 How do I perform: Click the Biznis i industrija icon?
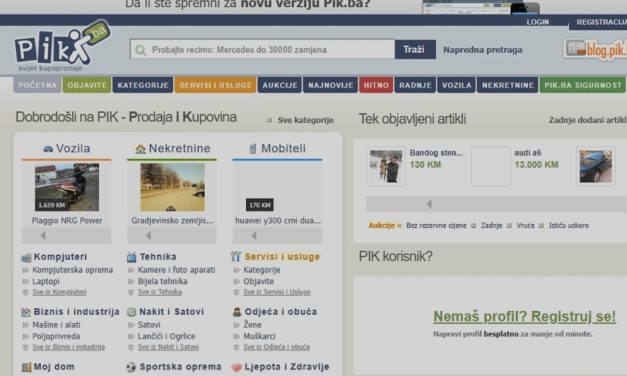coord(26,312)
